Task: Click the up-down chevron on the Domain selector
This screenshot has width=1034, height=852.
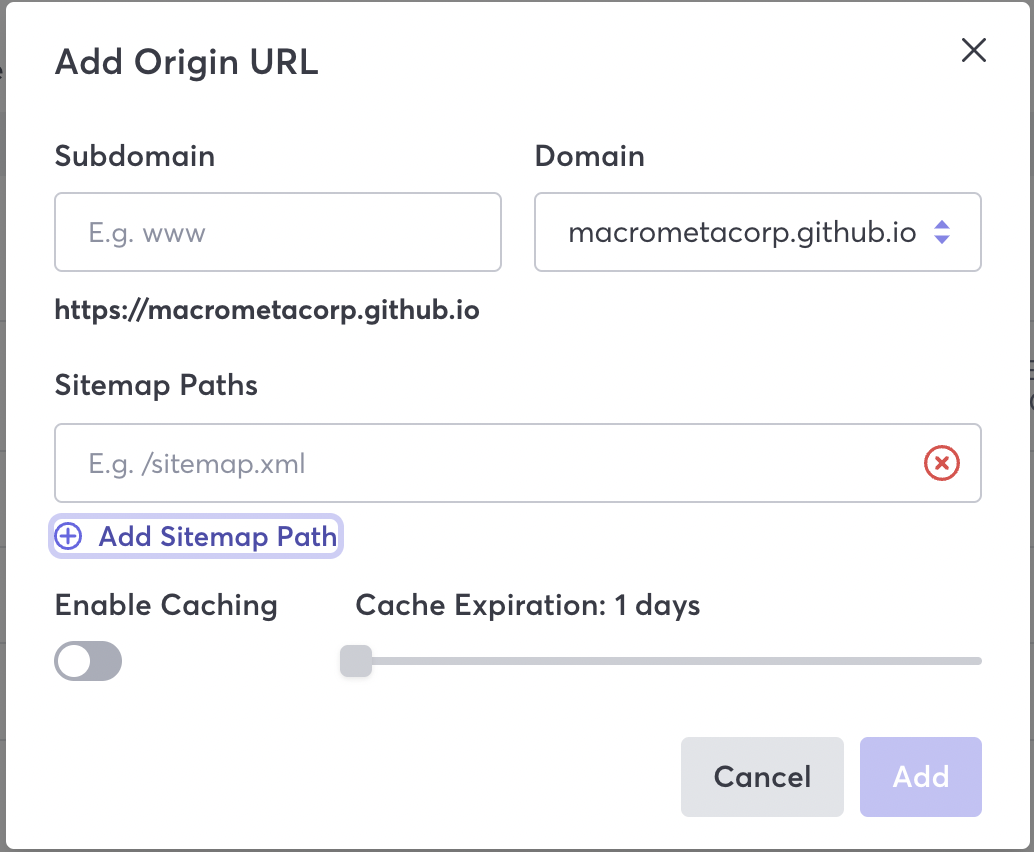Action: [x=942, y=232]
